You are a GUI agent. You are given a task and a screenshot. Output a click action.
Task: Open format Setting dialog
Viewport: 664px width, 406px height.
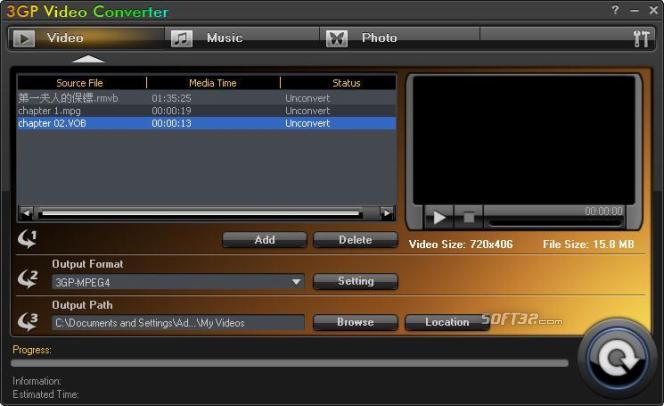355,281
